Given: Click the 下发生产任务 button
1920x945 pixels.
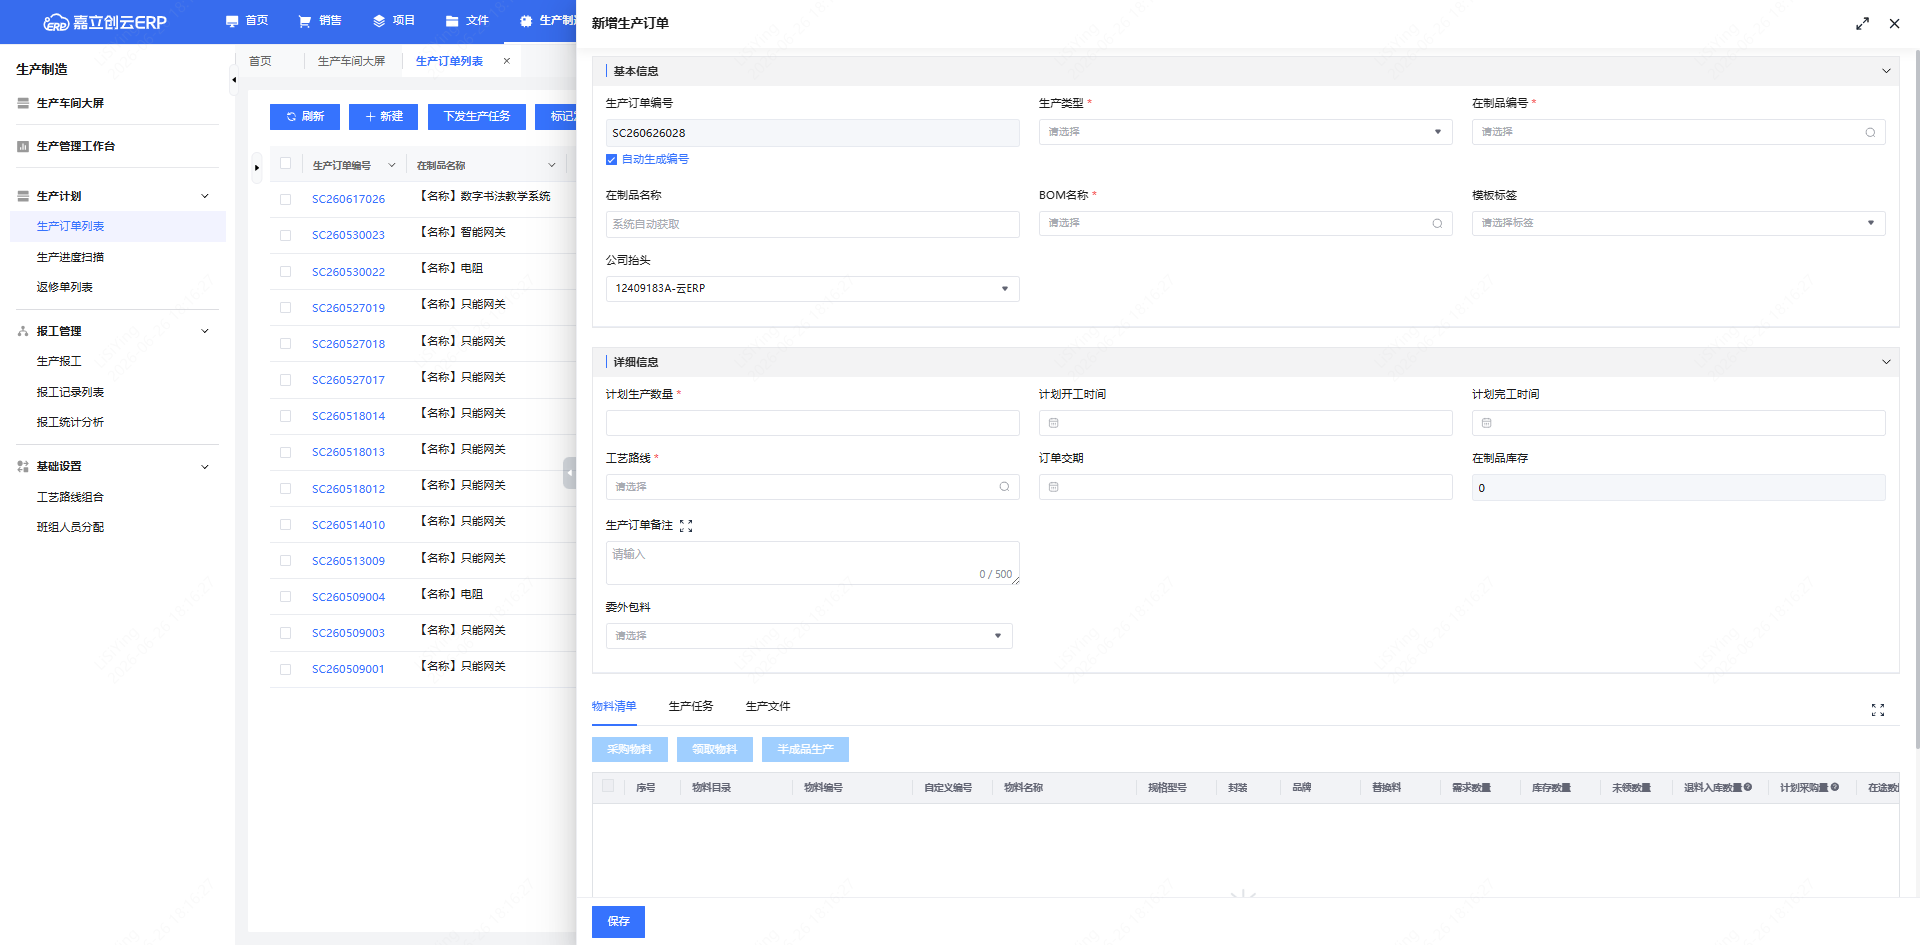Looking at the screenshot, I should 477,117.
